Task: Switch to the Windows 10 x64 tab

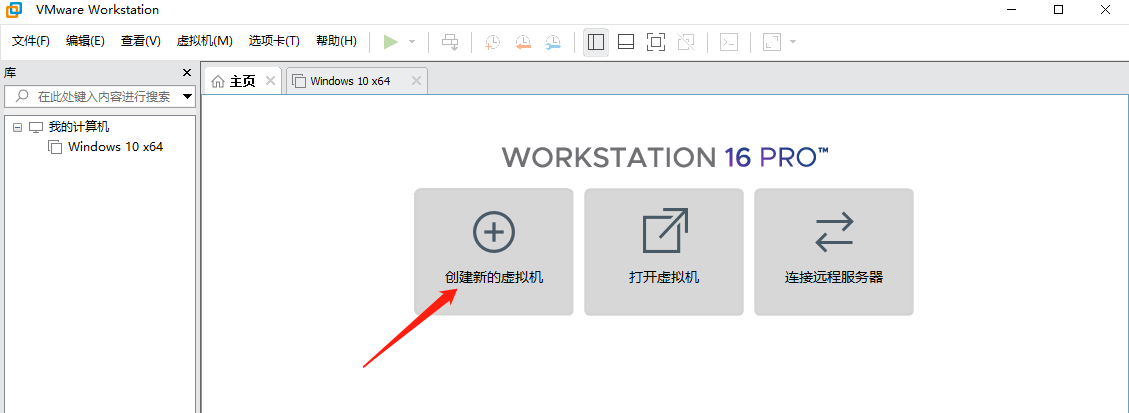Action: pos(357,81)
